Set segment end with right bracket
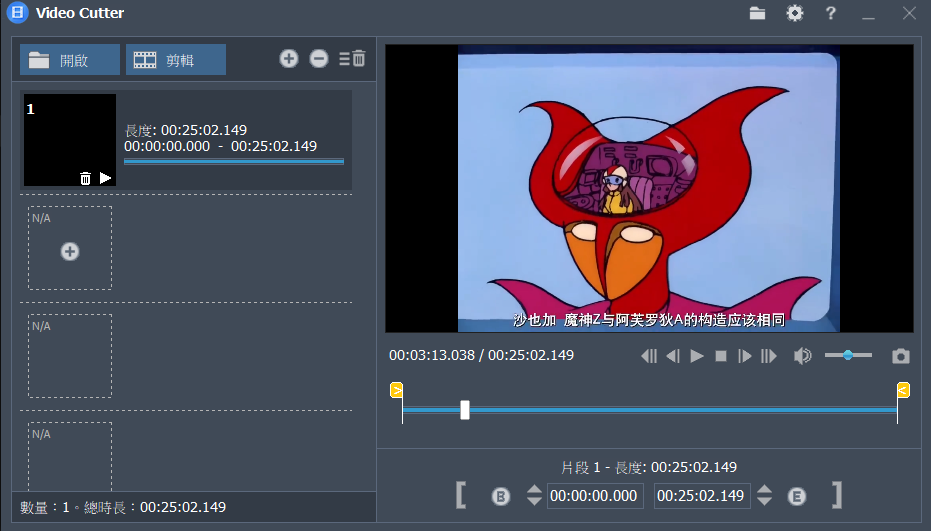 pos(837,495)
